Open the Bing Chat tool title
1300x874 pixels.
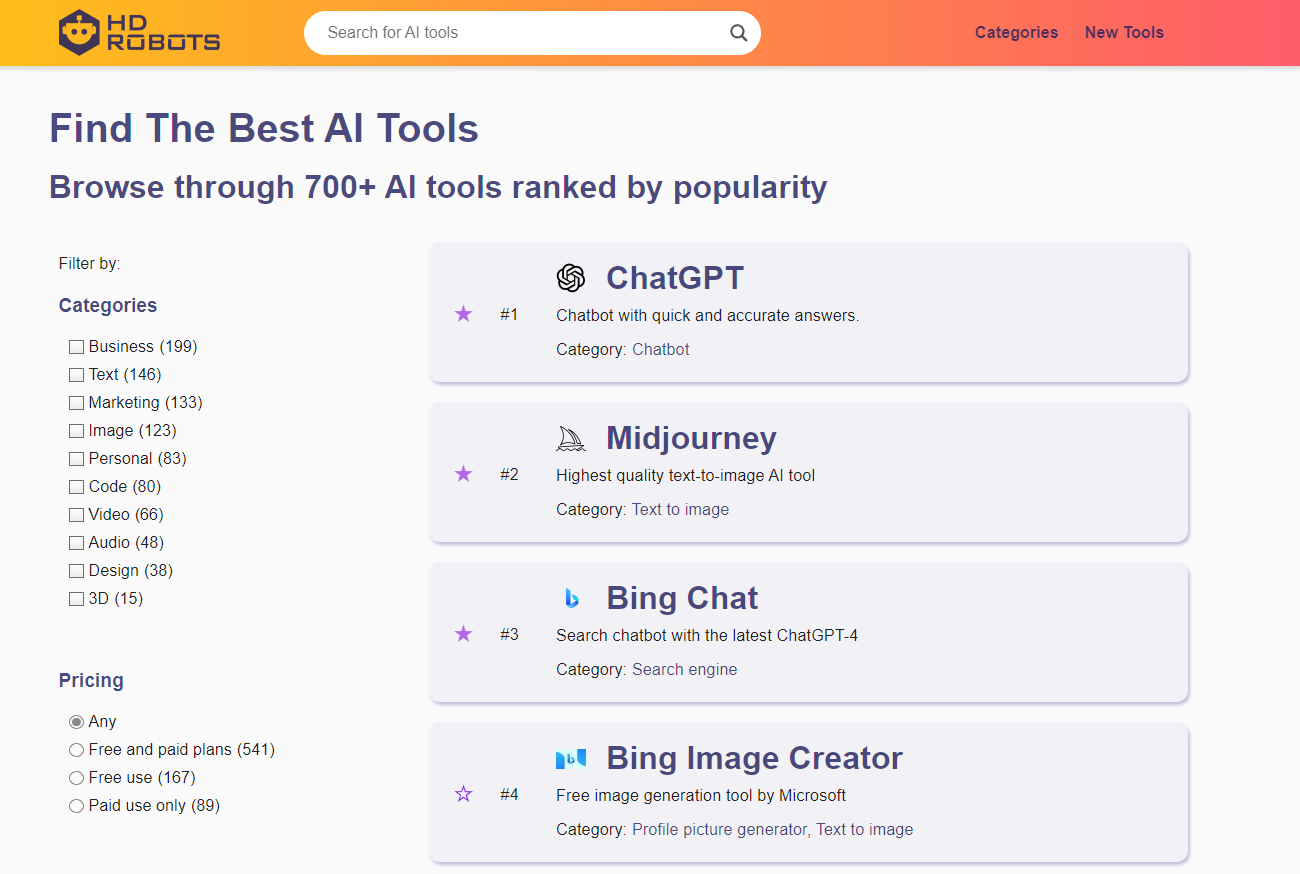(x=682, y=598)
